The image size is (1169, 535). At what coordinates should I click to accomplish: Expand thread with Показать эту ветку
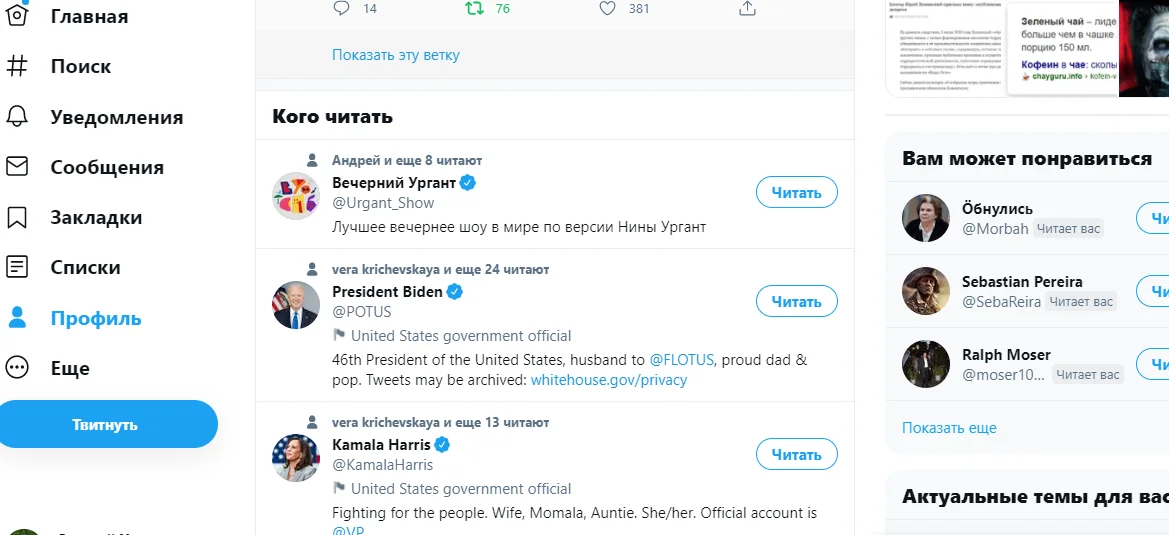click(396, 55)
